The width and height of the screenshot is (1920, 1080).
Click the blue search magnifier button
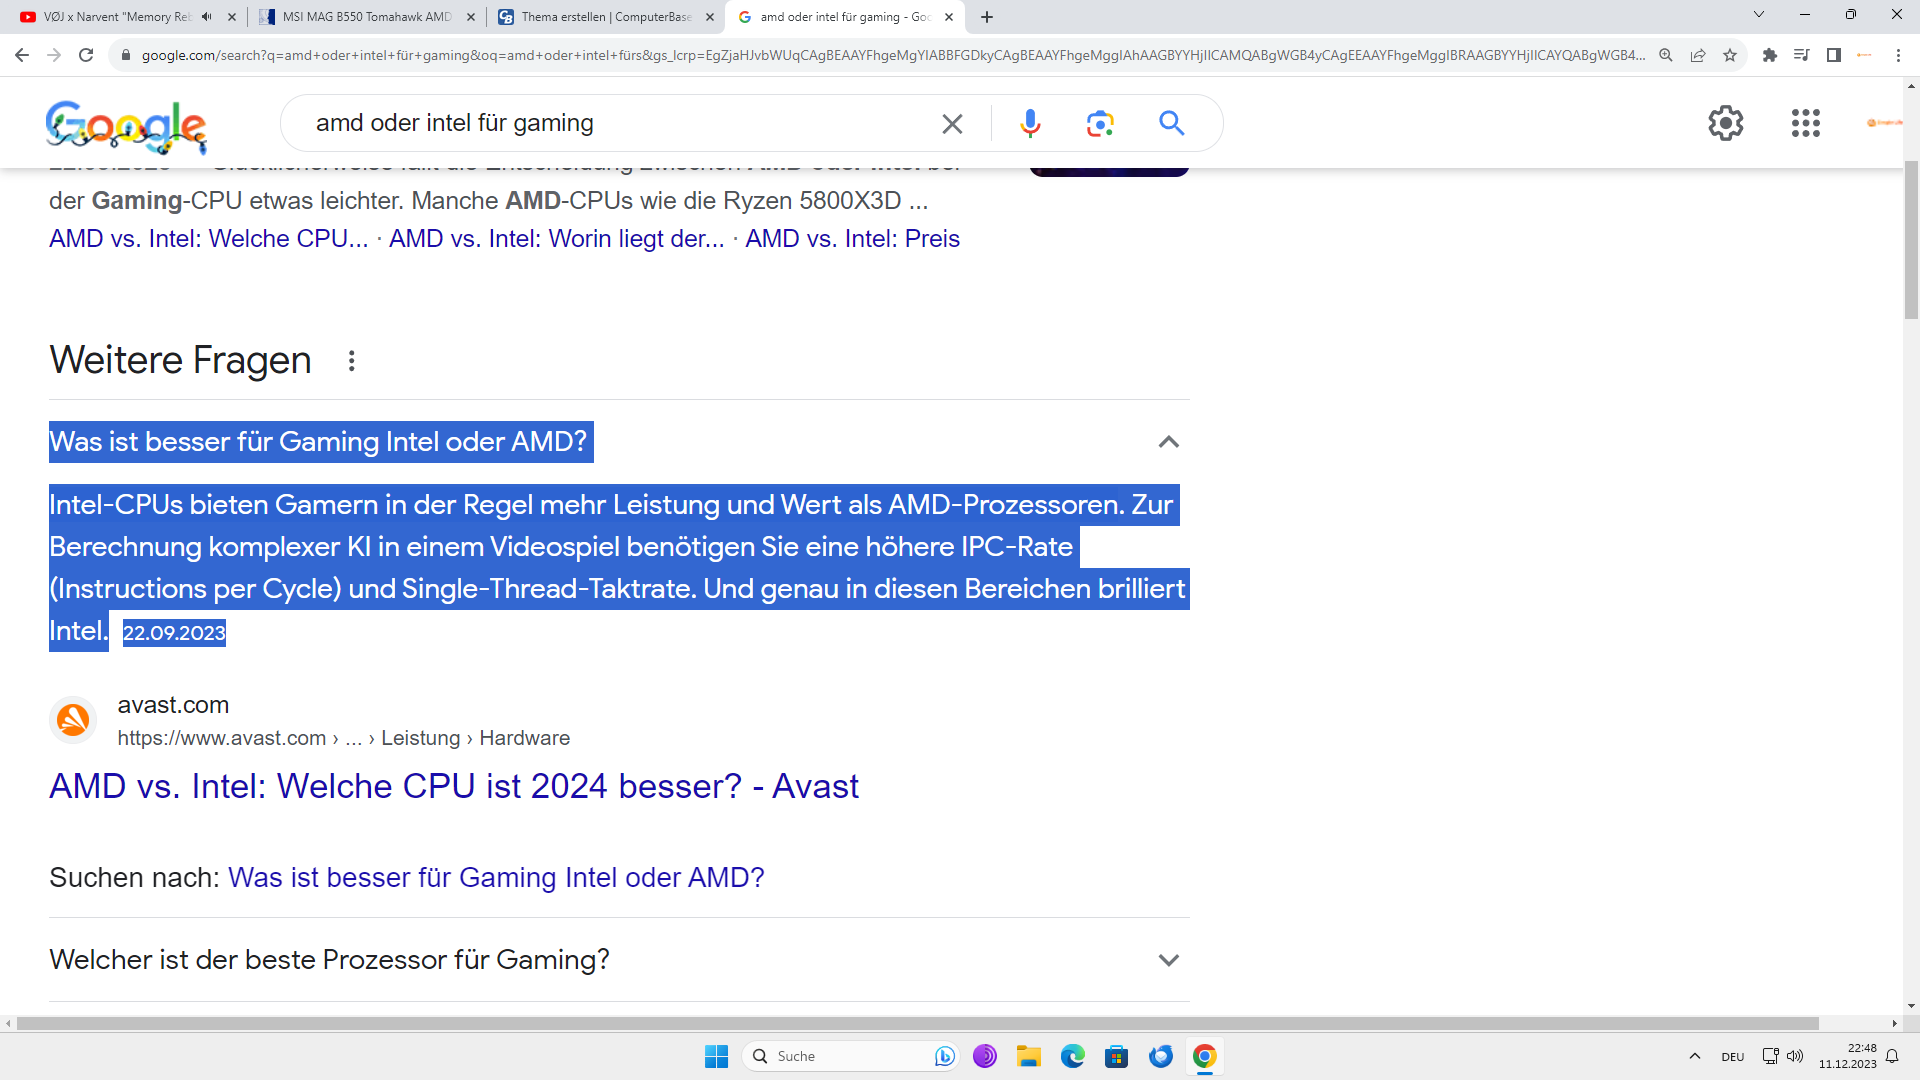[x=1171, y=123]
